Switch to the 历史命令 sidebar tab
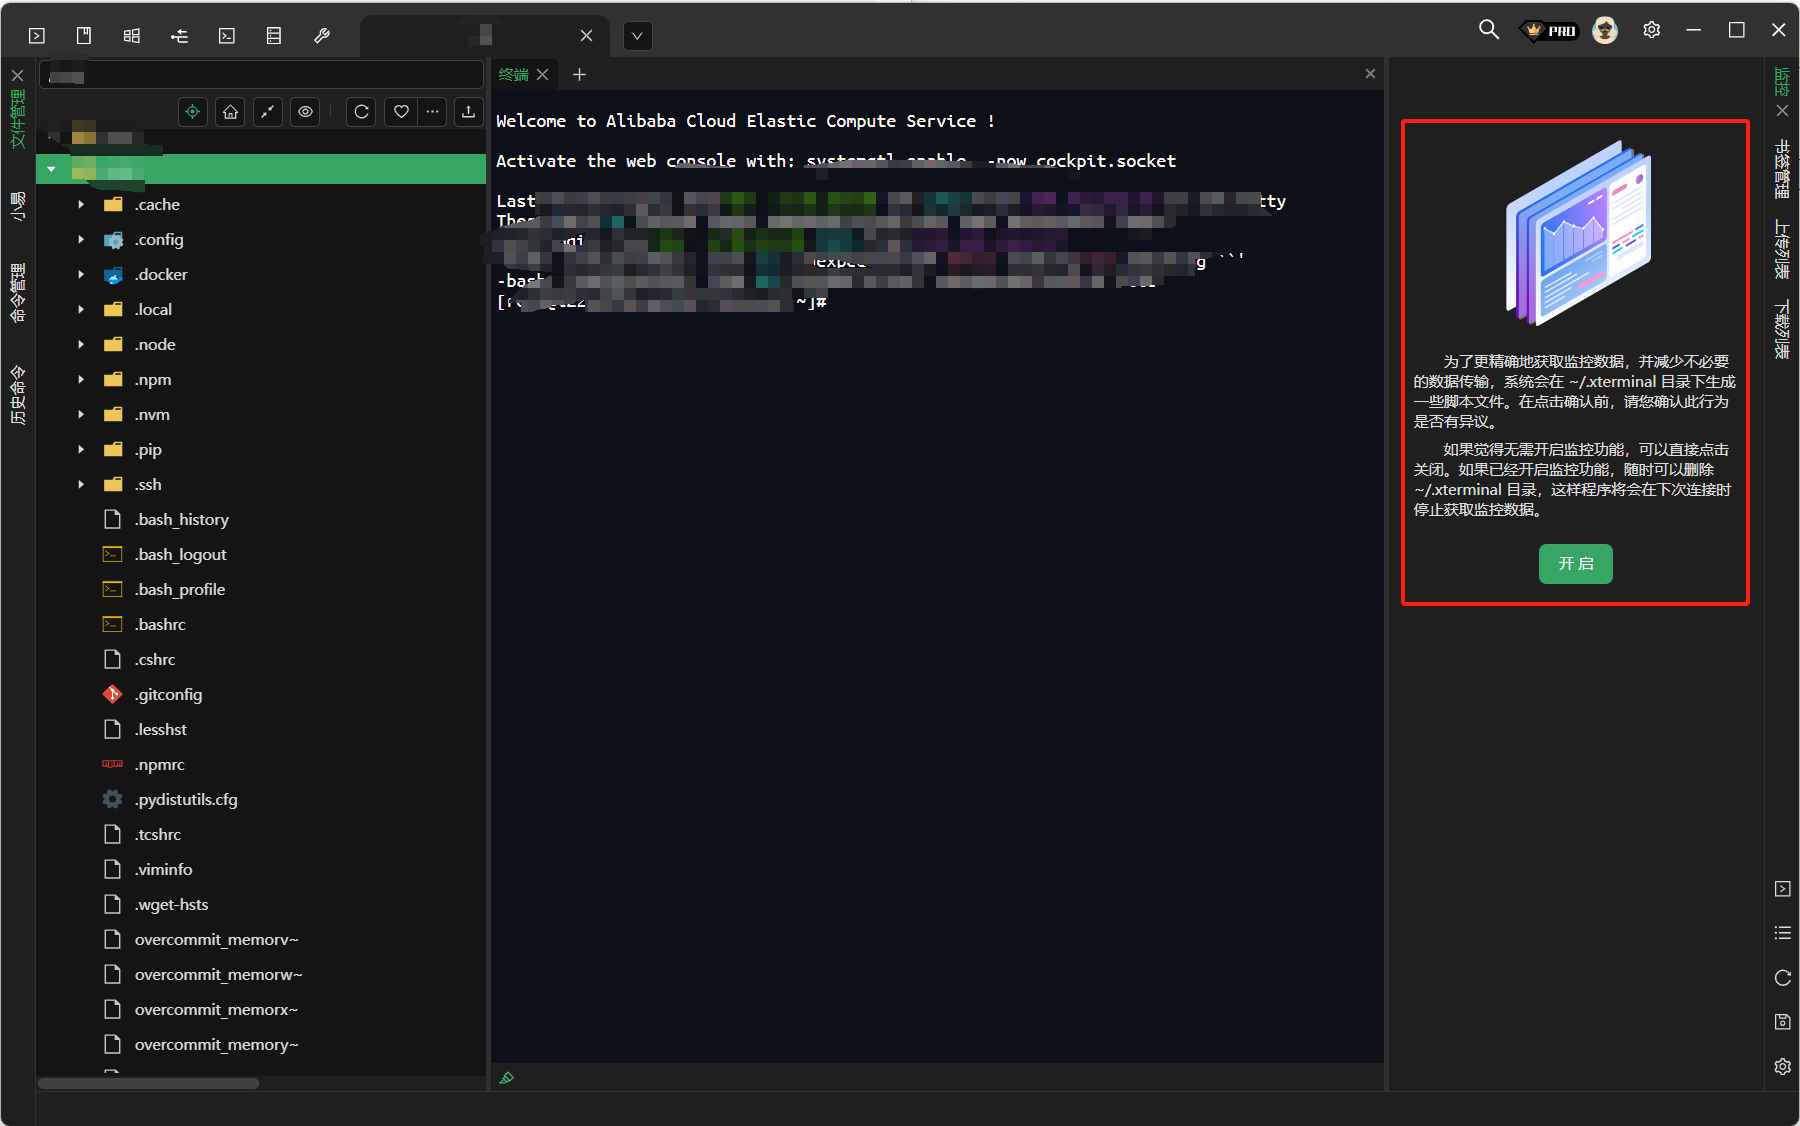This screenshot has height=1126, width=1800. (x=18, y=396)
